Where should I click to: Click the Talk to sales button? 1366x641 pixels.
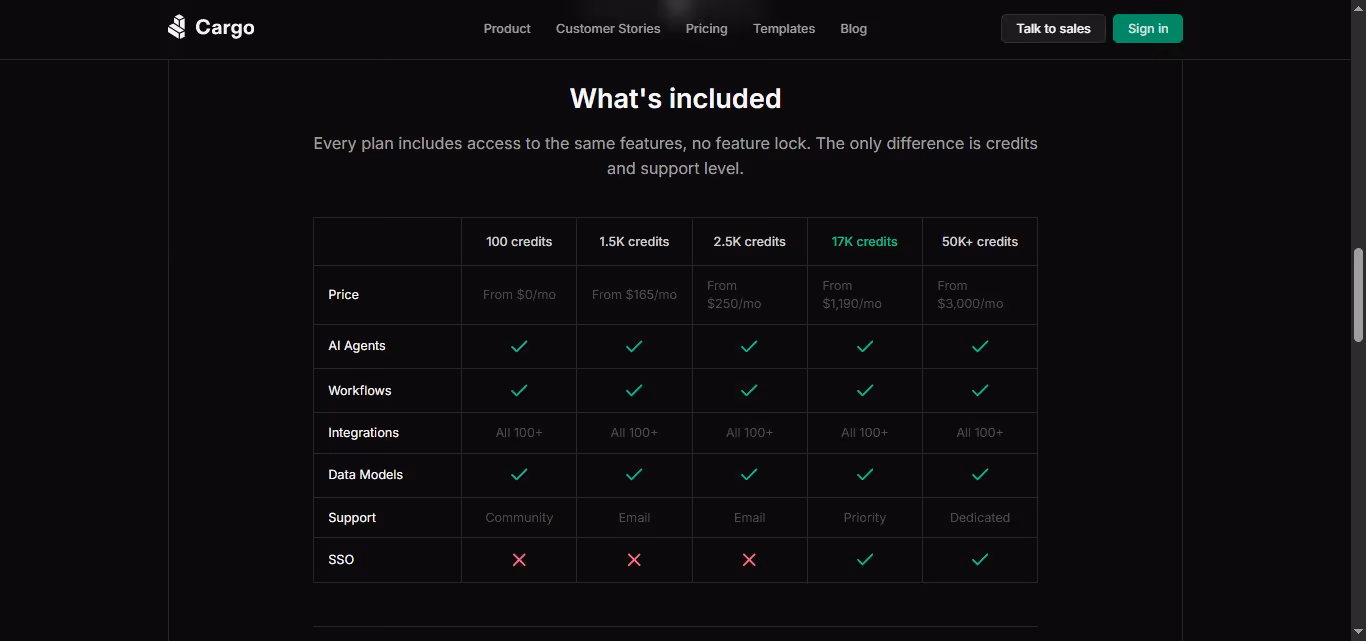(1053, 28)
